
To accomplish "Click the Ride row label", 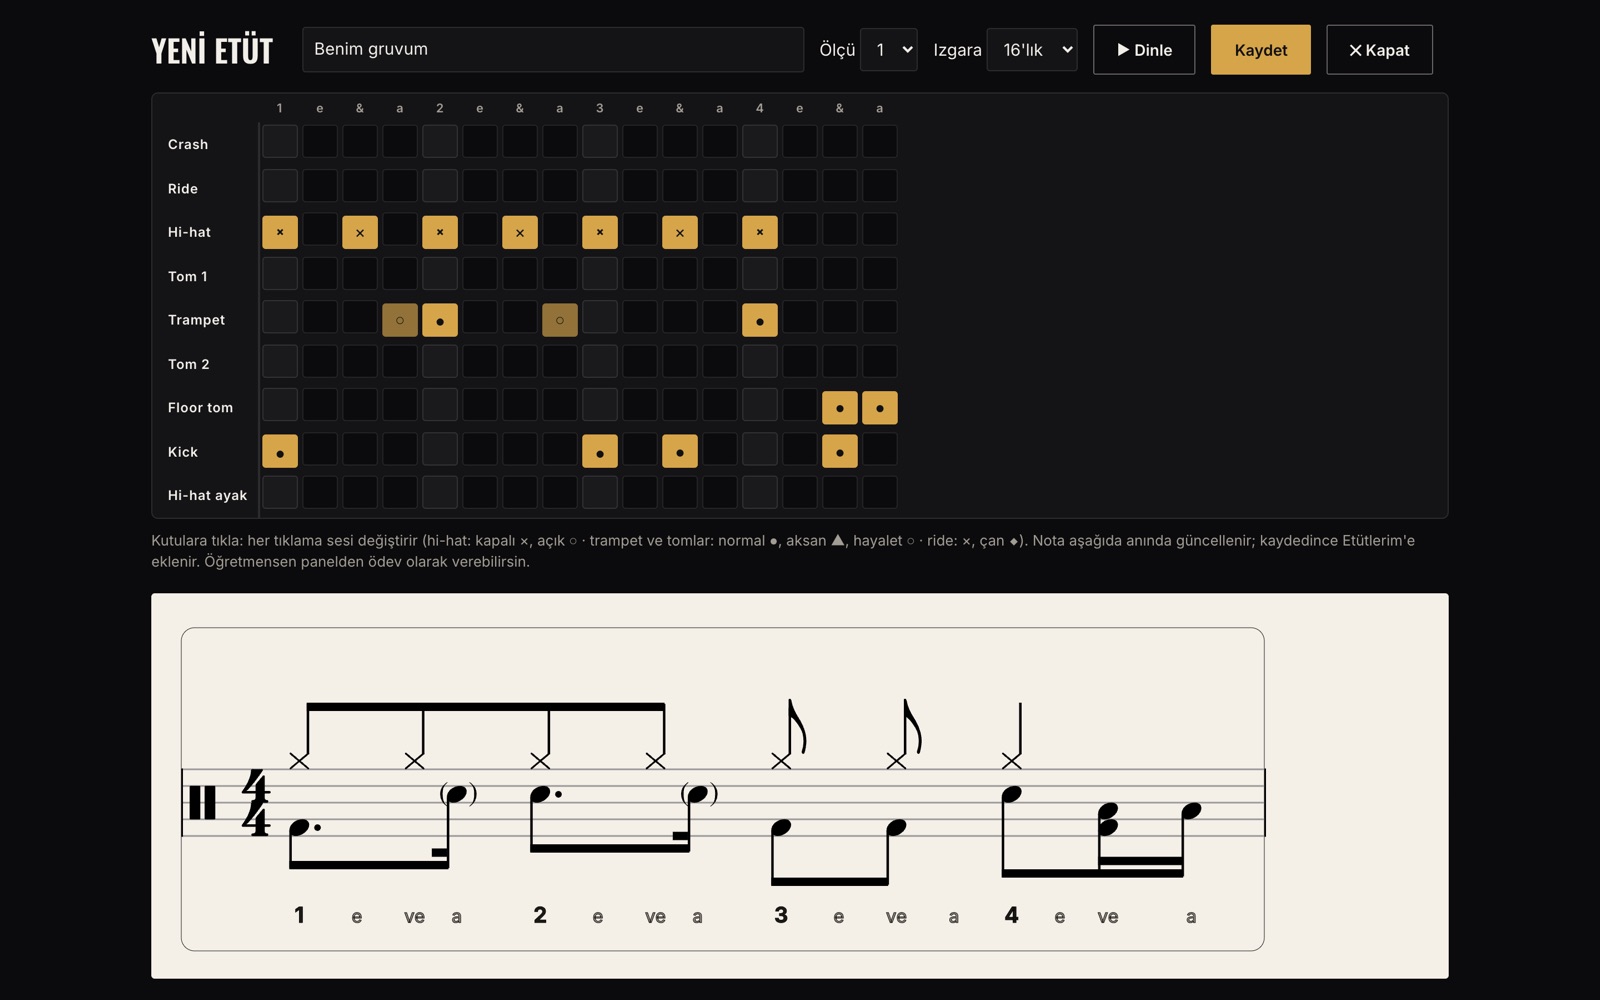I will (x=183, y=188).
